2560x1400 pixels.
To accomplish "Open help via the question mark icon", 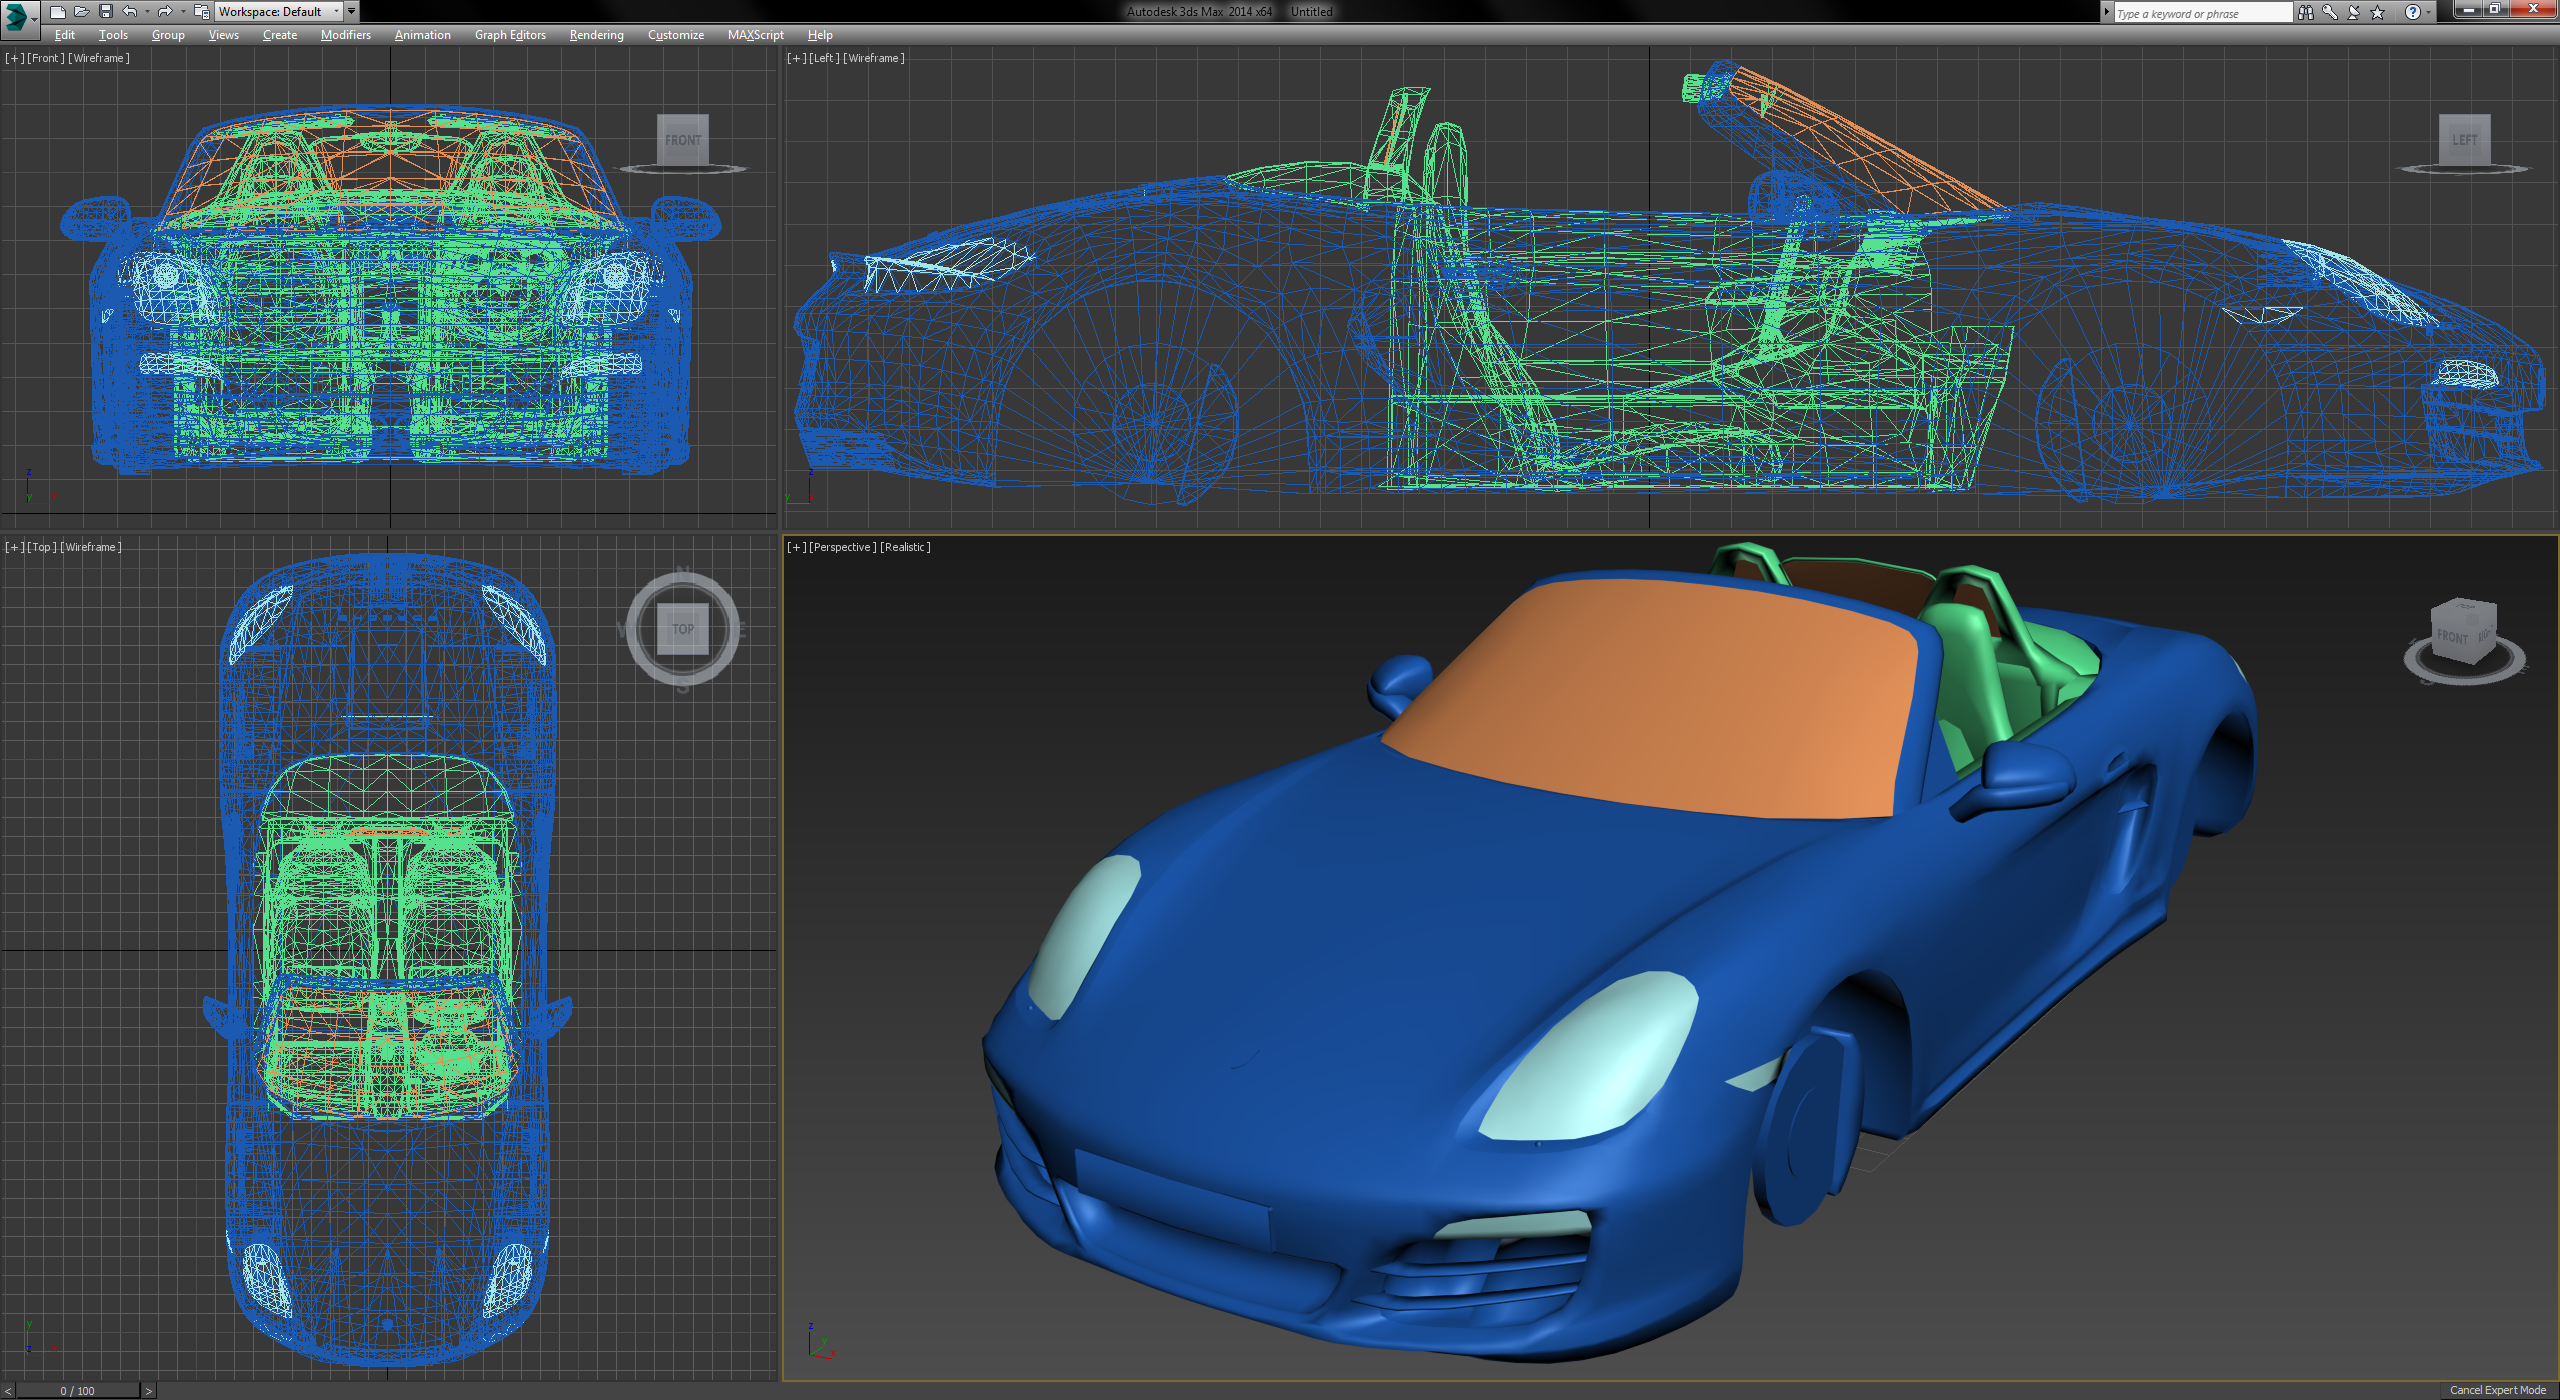I will point(2413,12).
